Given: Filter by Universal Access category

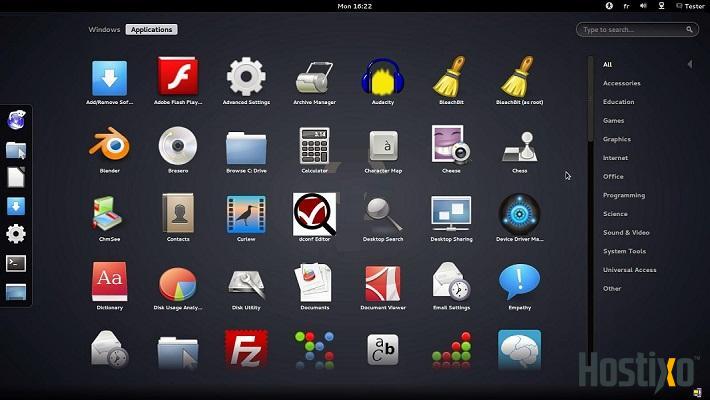Looking at the screenshot, I should pos(629,270).
